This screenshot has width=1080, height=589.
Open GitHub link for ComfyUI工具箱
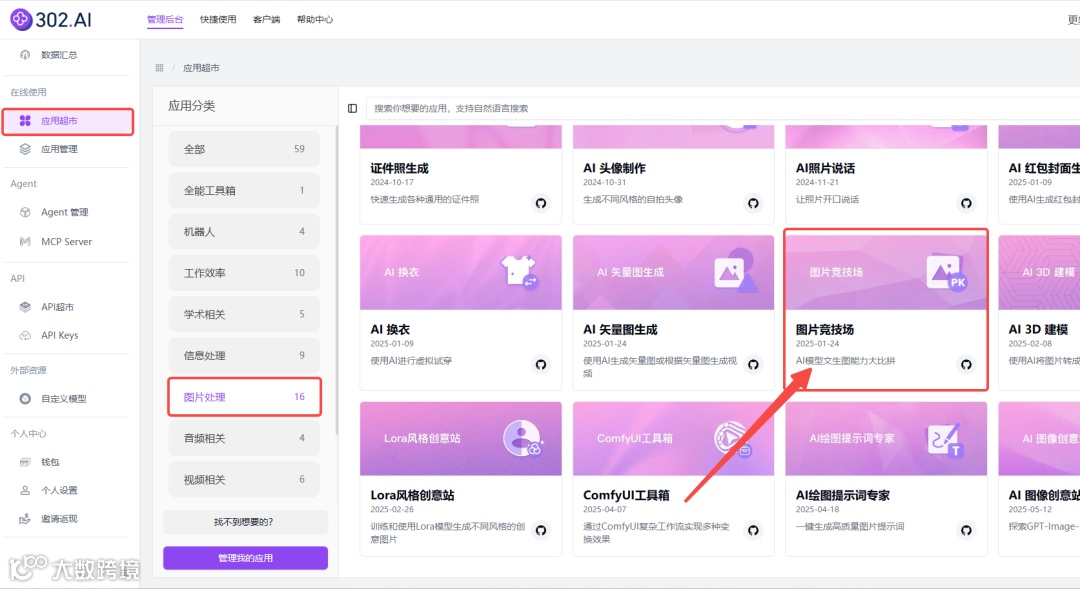coord(753,530)
